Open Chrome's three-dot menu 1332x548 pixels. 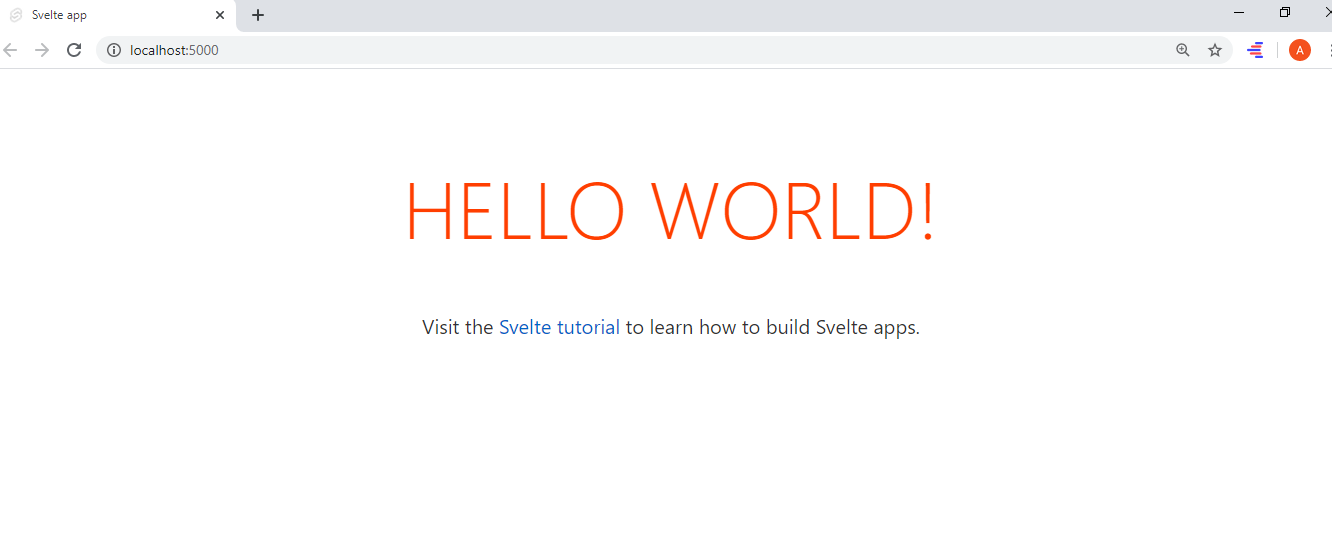coord(1329,50)
